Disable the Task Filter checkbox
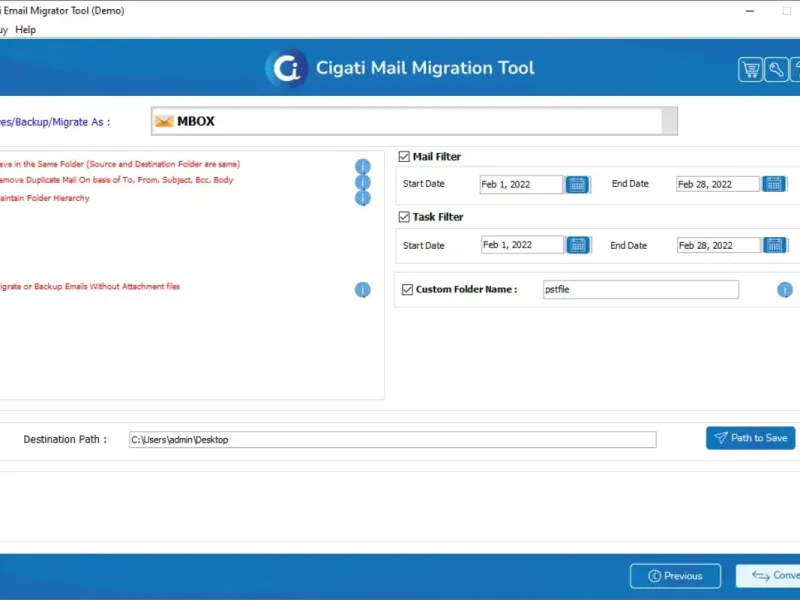 click(x=404, y=217)
